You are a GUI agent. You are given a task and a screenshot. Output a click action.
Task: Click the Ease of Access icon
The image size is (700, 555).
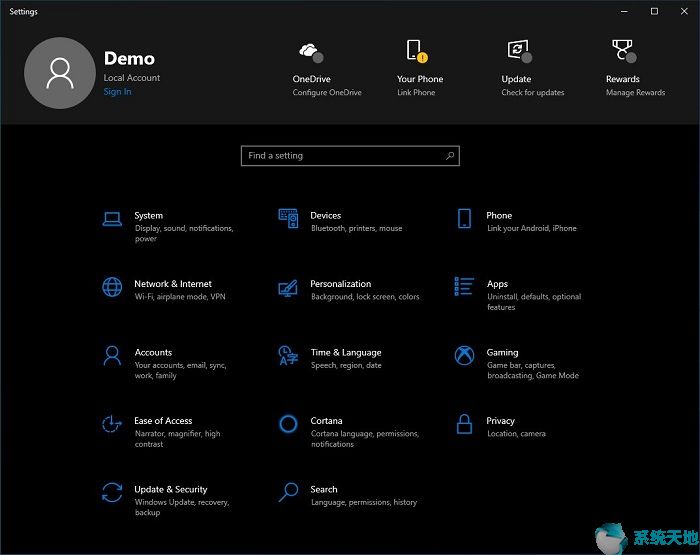coord(112,424)
